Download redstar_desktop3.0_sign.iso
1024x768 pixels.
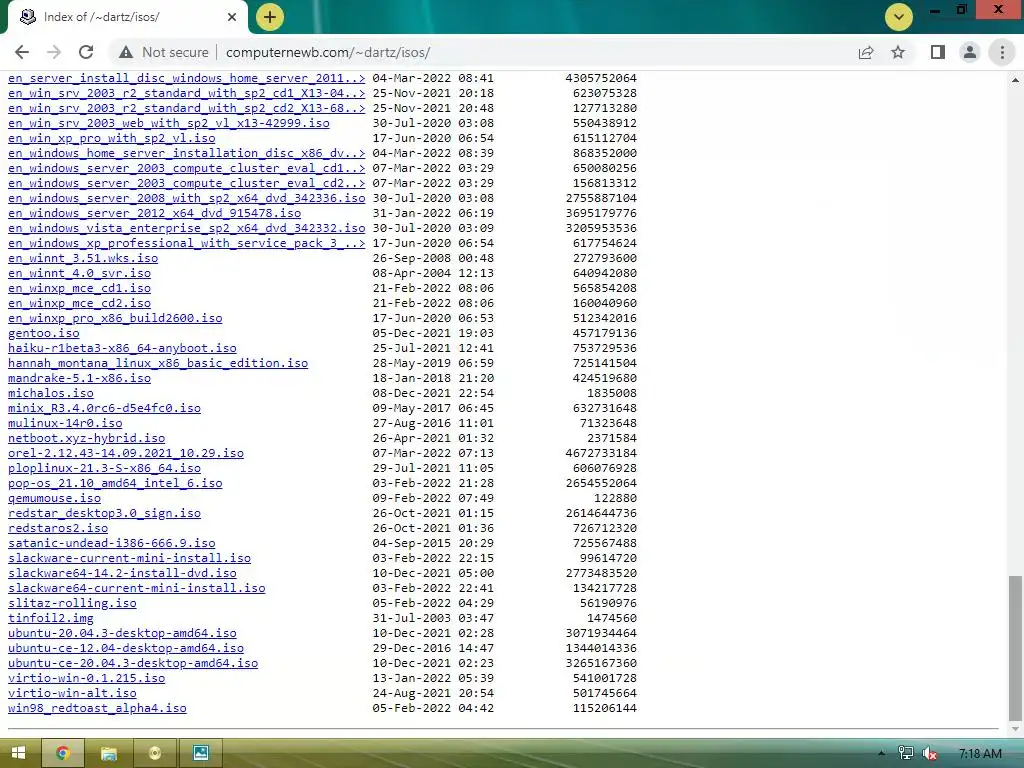click(x=104, y=513)
